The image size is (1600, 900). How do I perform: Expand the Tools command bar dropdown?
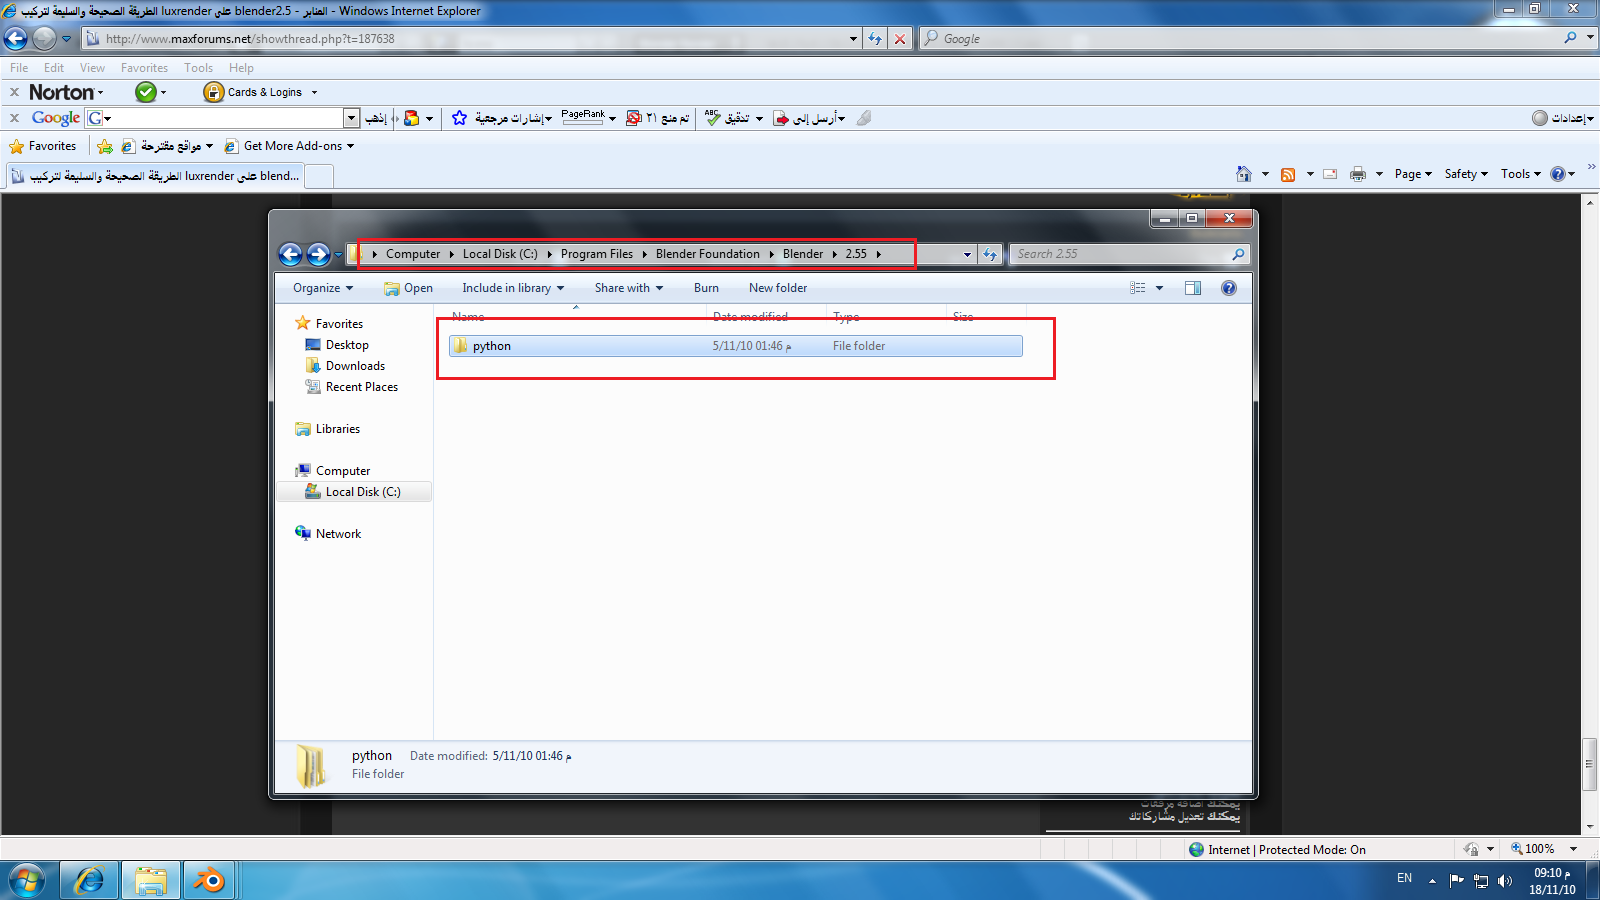click(x=1520, y=174)
